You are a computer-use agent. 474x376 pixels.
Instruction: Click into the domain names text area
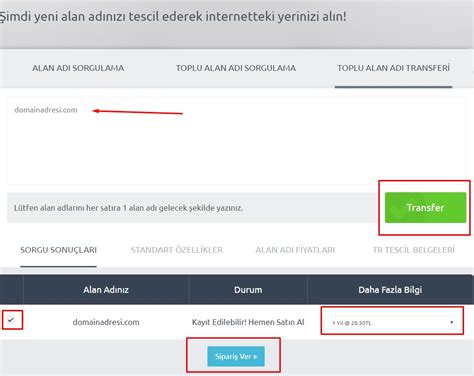(237, 141)
